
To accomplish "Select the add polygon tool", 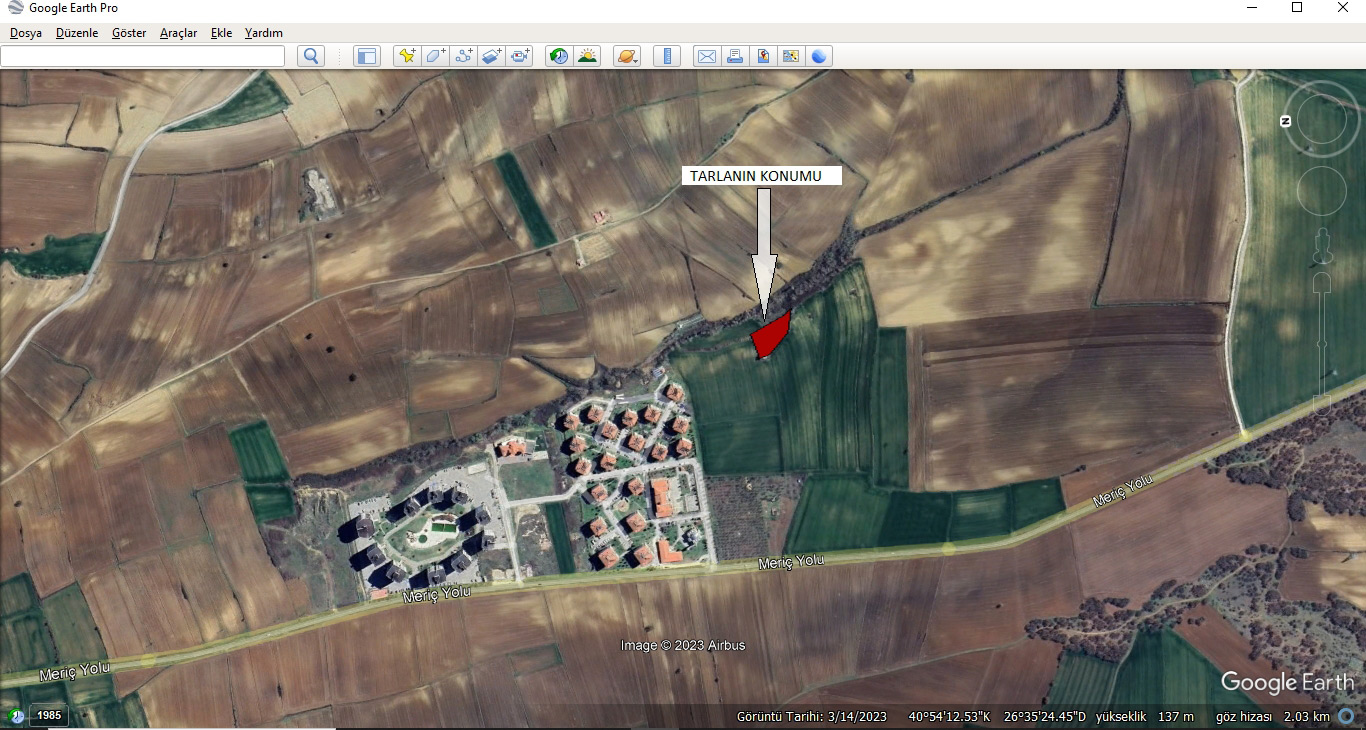I will [435, 56].
